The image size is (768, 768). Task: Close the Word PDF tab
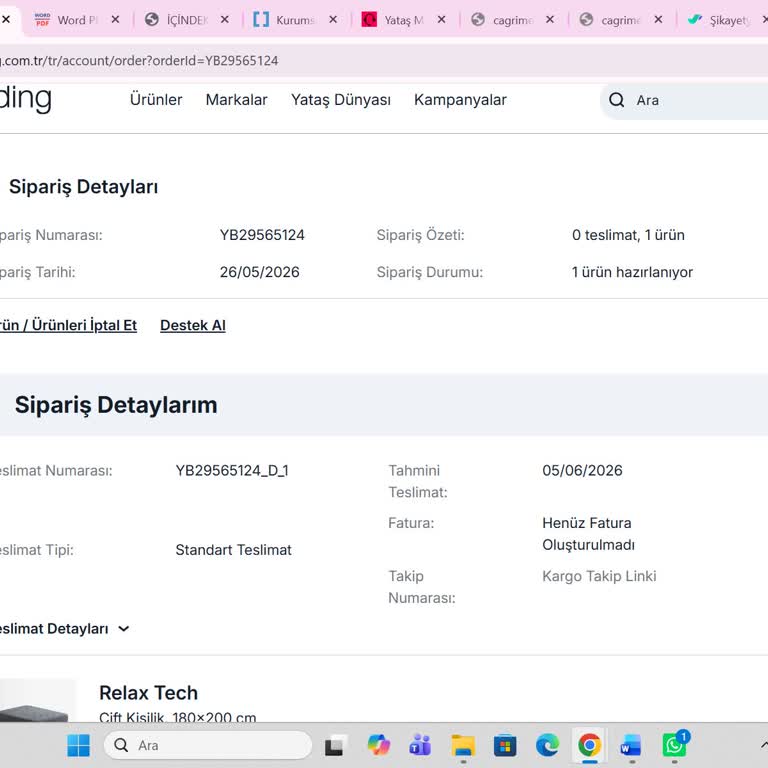116,20
